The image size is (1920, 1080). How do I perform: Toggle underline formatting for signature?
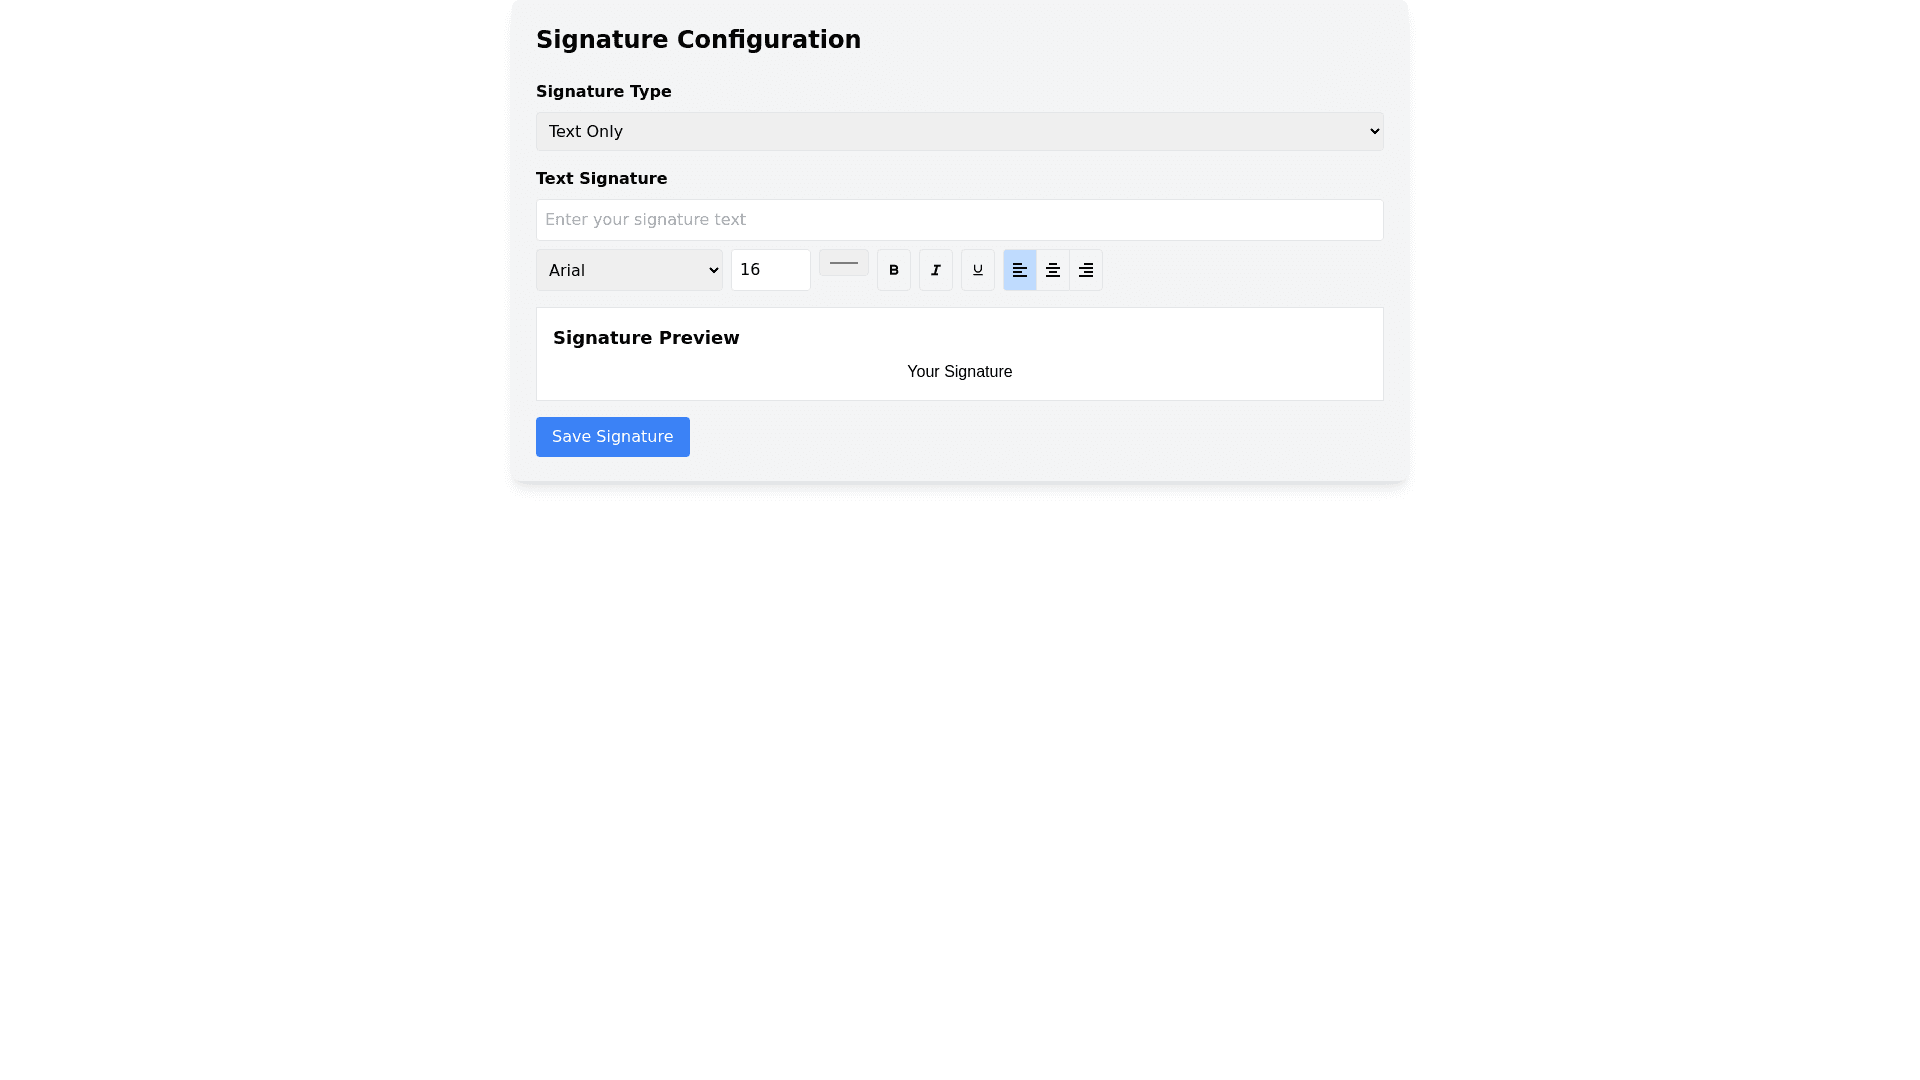977,270
